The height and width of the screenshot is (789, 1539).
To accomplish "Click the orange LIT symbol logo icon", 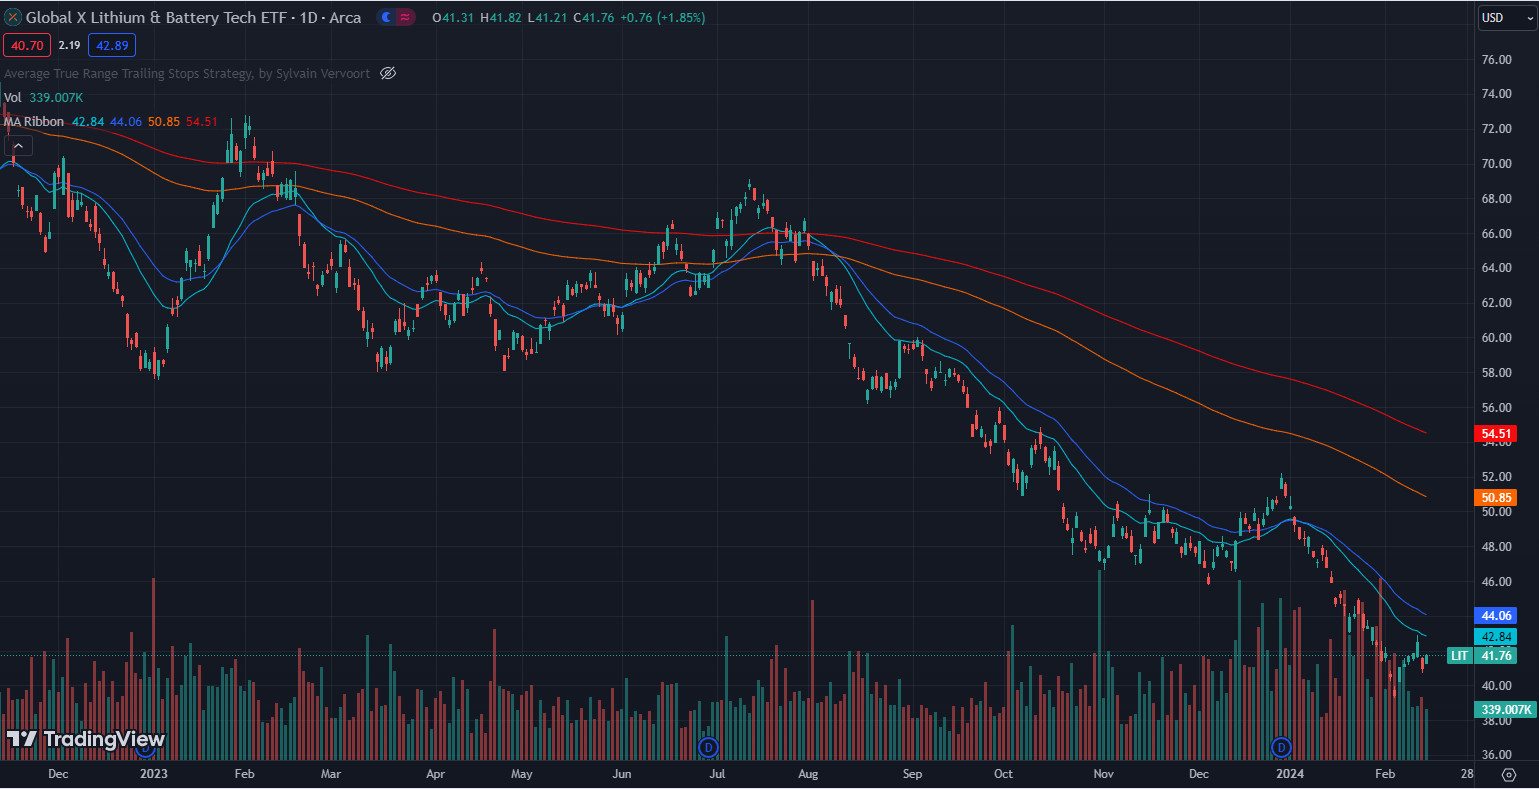I will coord(12,18).
